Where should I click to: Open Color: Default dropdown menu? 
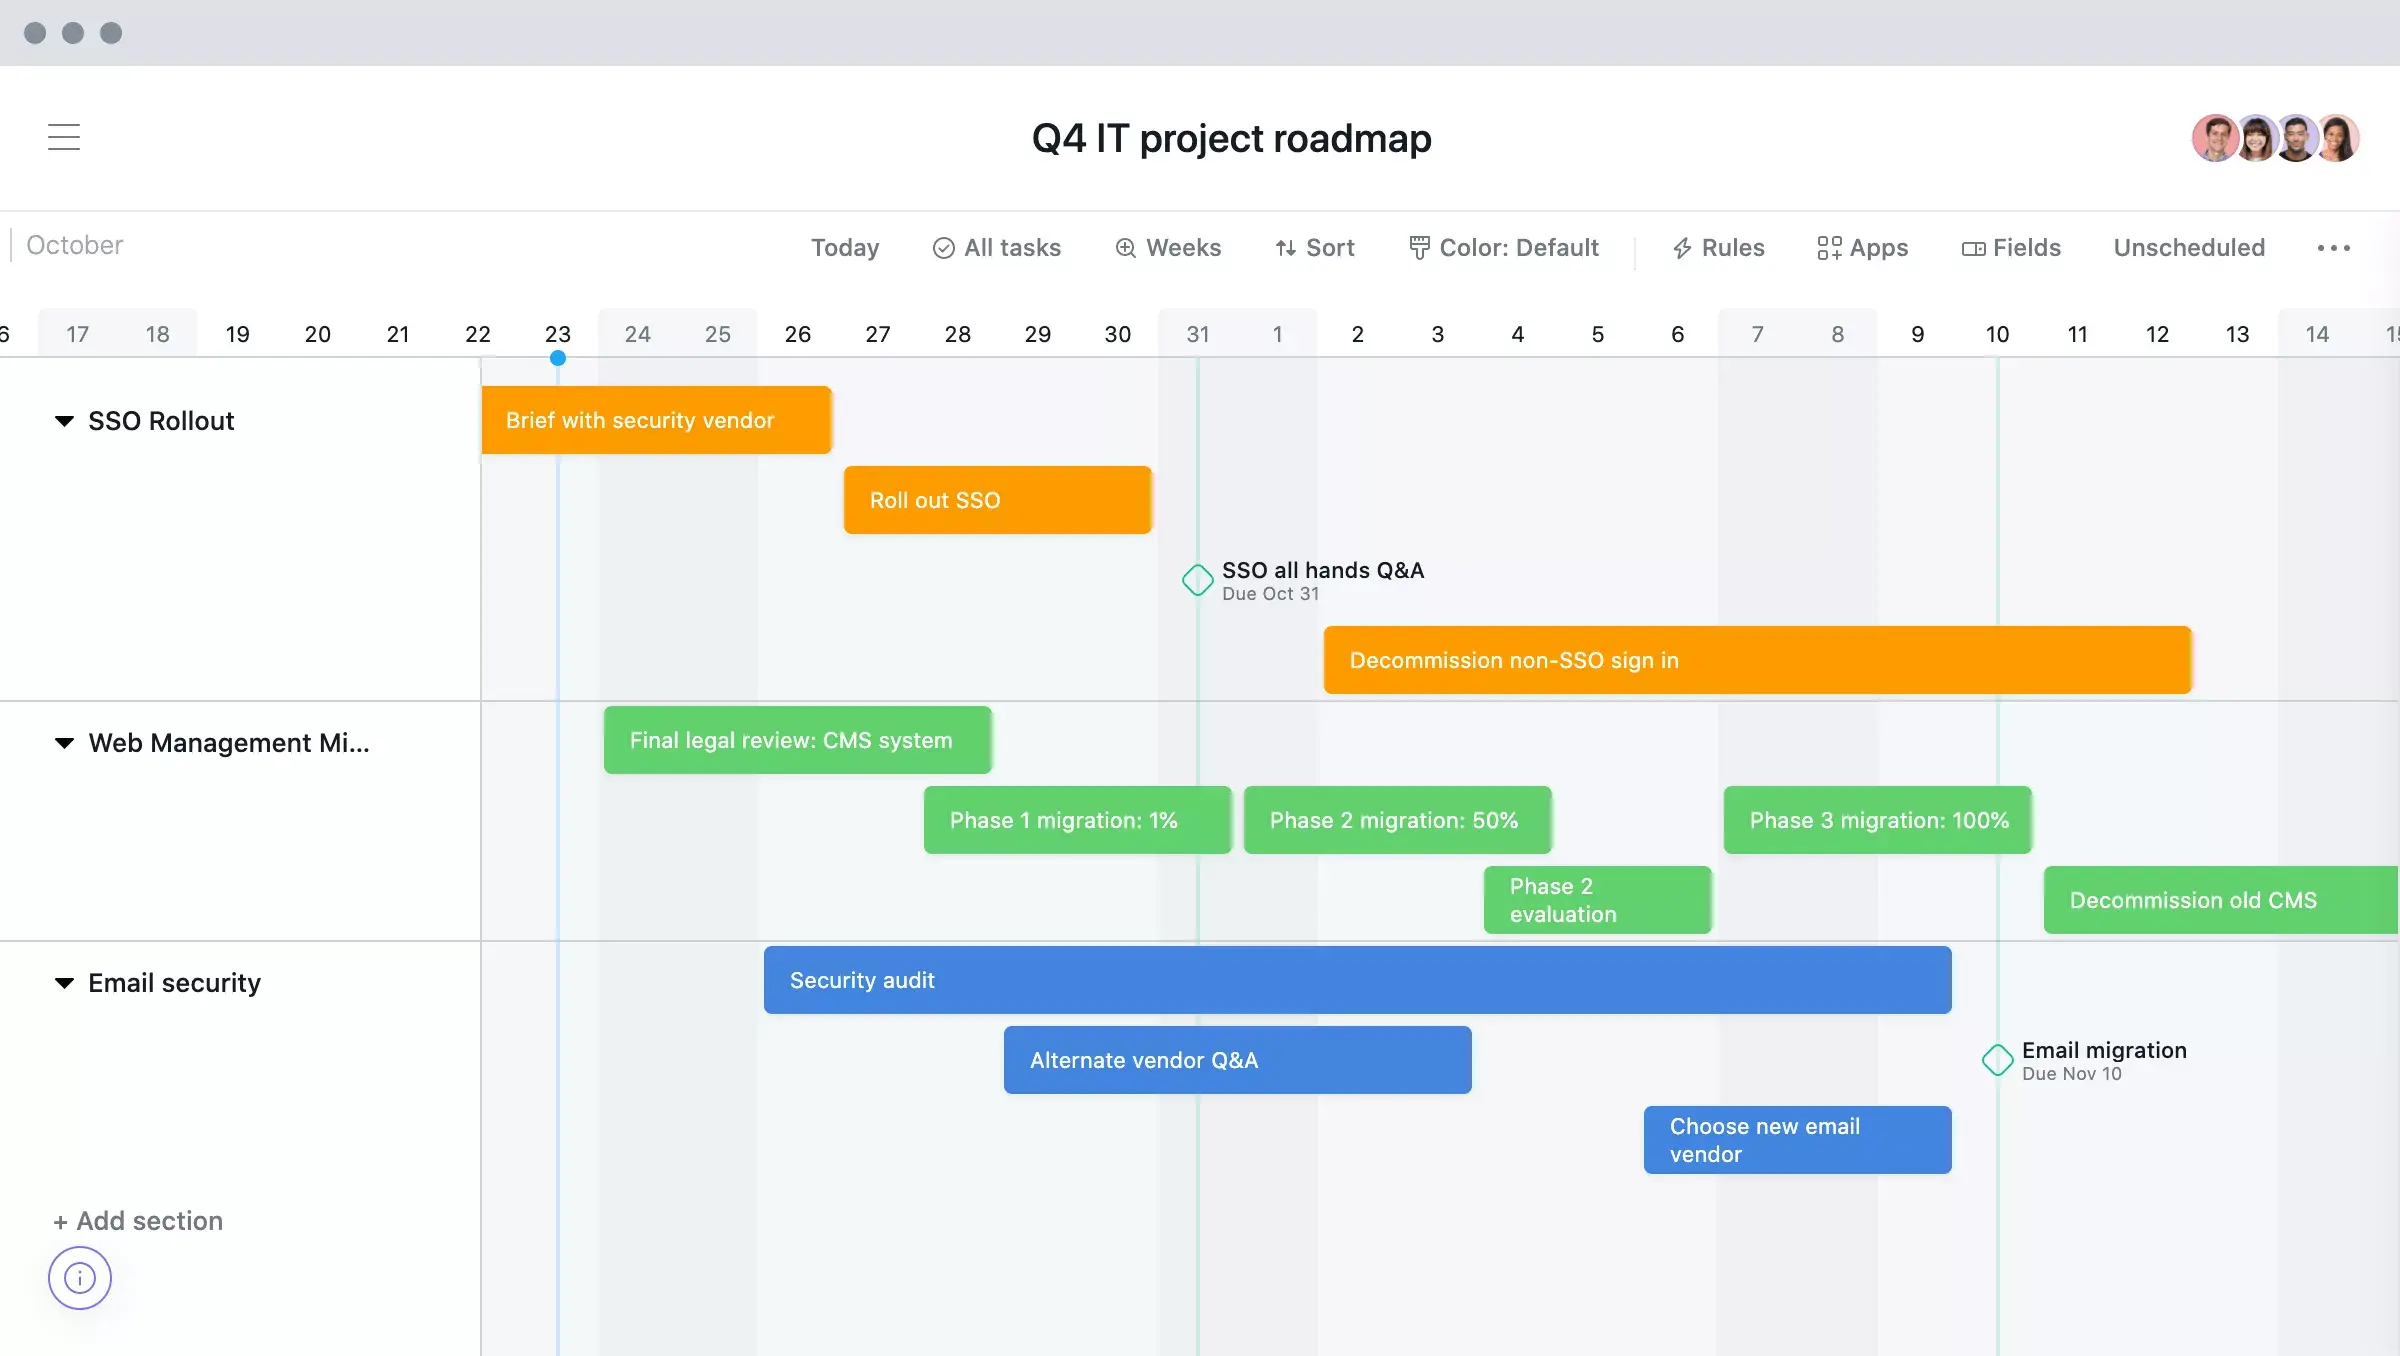coord(1503,247)
